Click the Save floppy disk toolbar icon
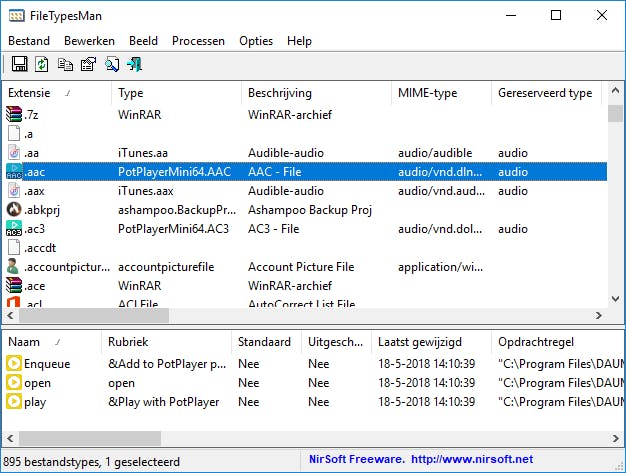Image resolution: width=626 pixels, height=473 pixels. point(19,65)
